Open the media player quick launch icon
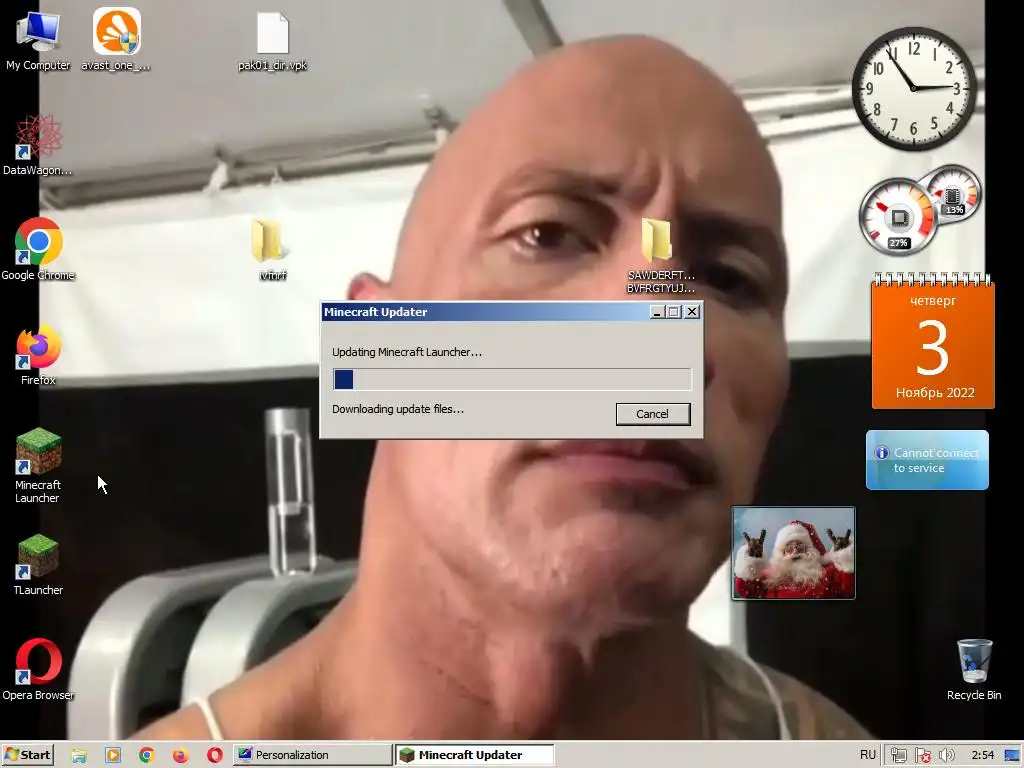This screenshot has height=768, width=1024. [x=113, y=756]
